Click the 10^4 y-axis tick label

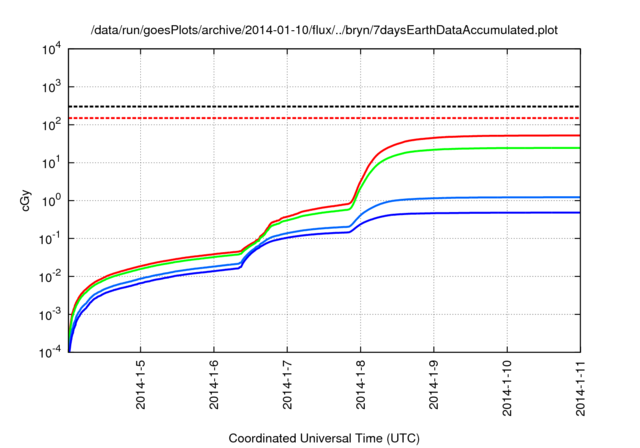(51, 50)
